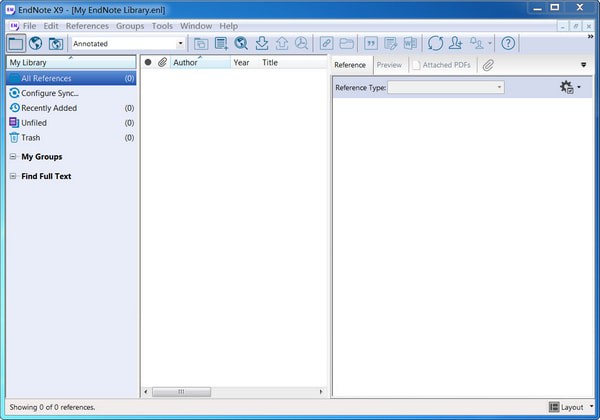Collapse the My Groups section
Viewport: 600px width, 420px height.
point(12,157)
